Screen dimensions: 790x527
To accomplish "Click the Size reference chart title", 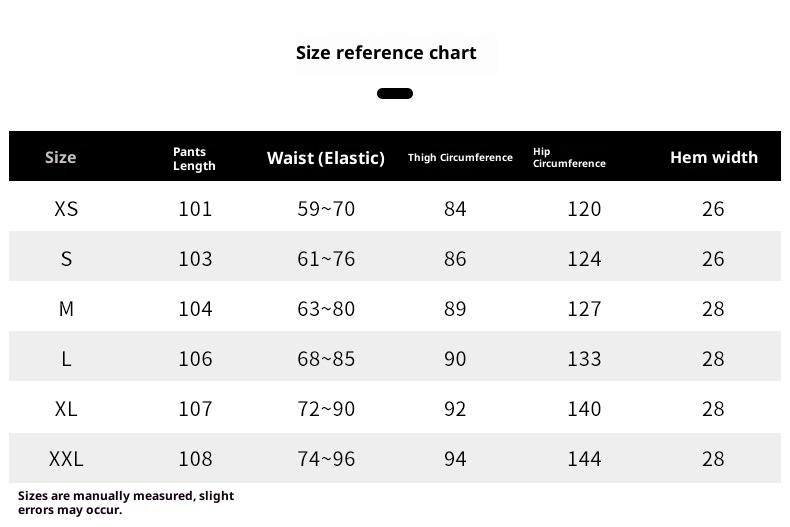I will (x=386, y=53).
